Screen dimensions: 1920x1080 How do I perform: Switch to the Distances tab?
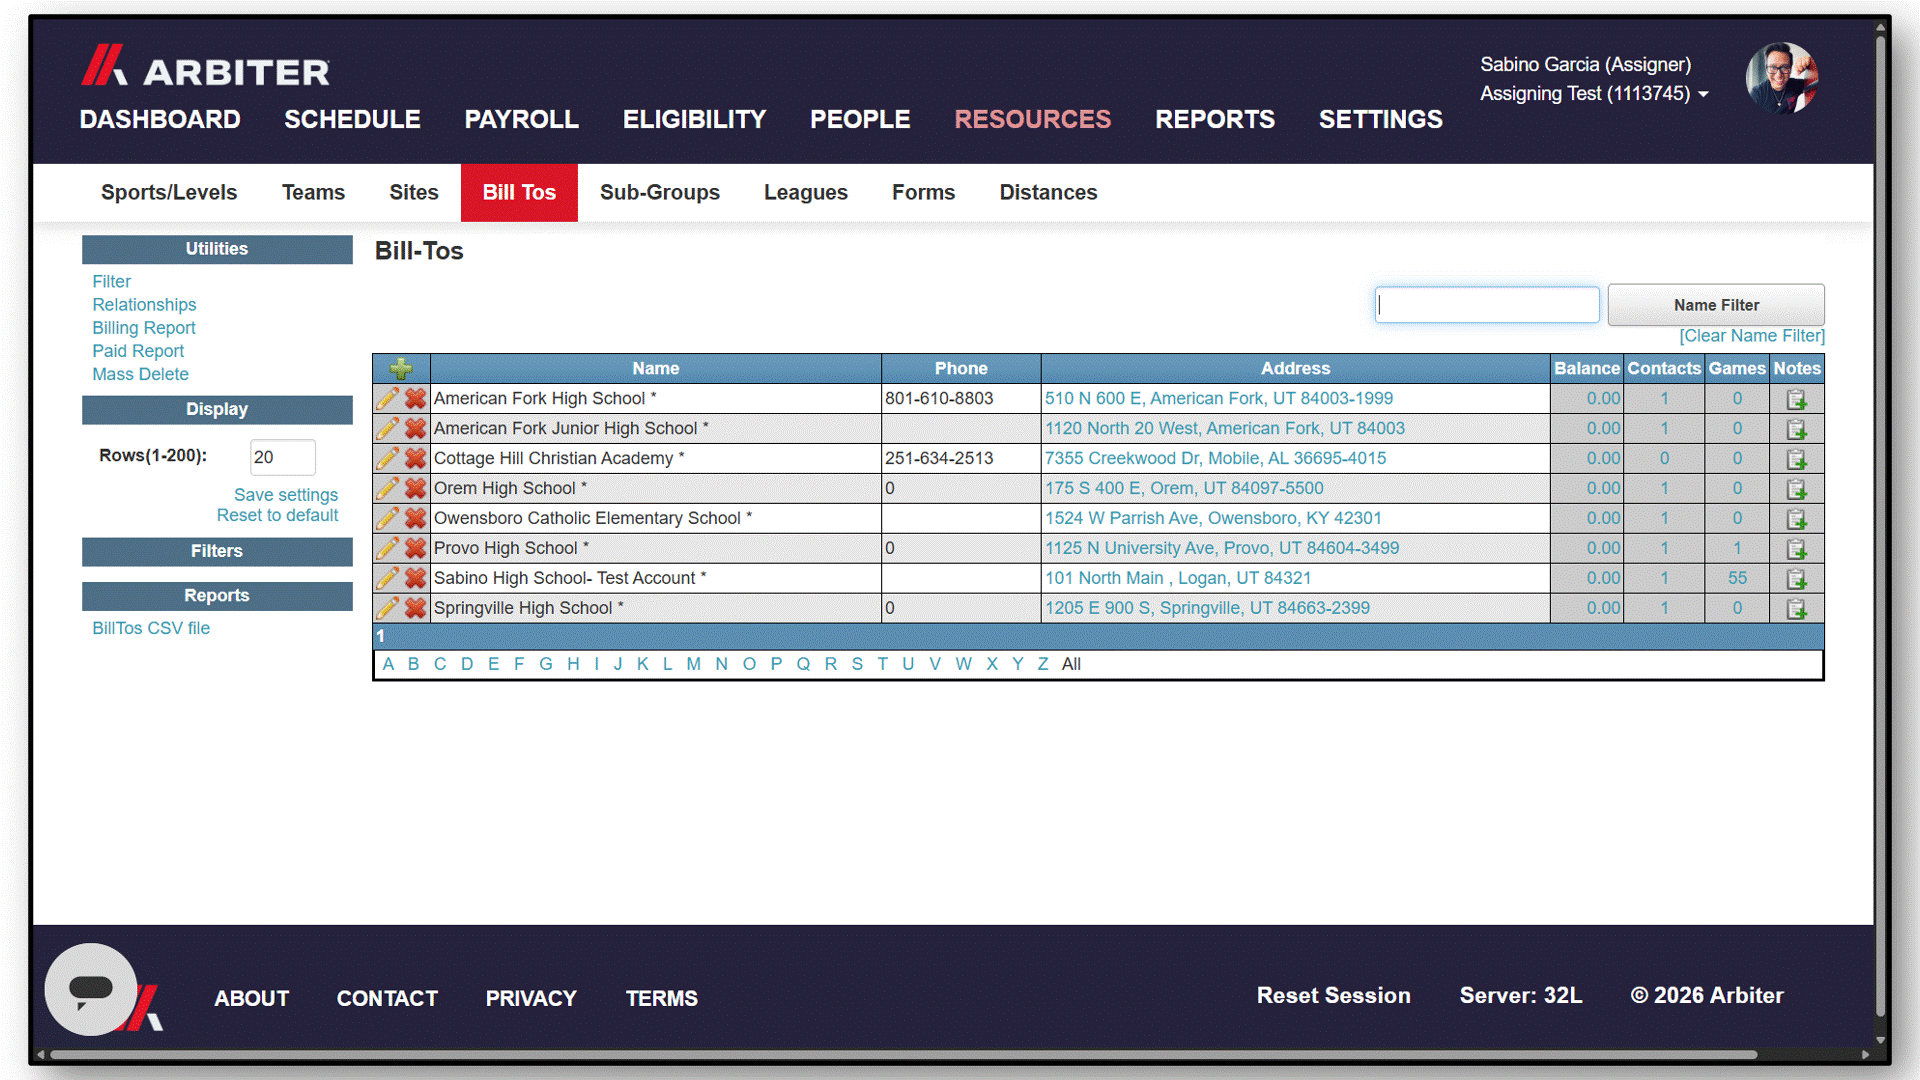tap(1048, 192)
